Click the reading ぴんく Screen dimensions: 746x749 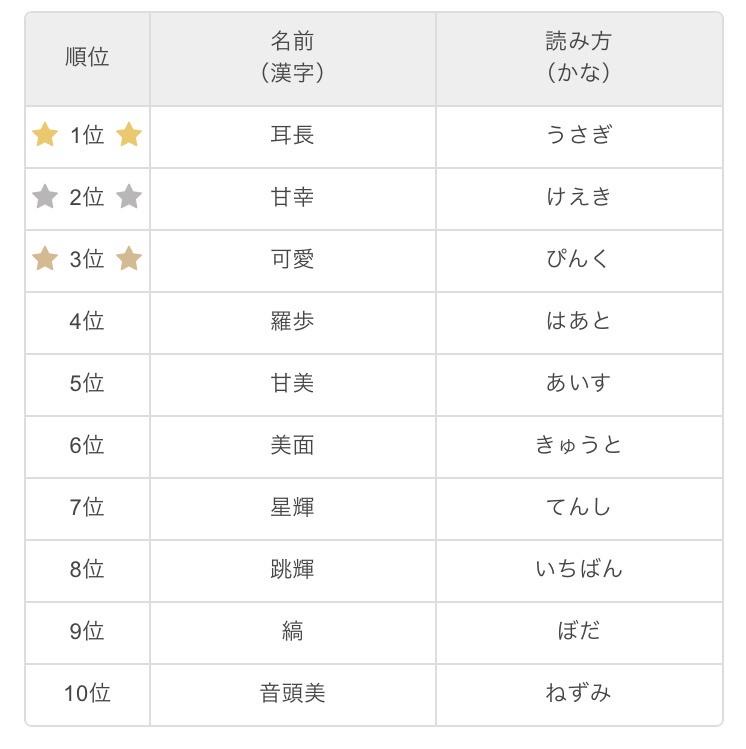(x=577, y=258)
